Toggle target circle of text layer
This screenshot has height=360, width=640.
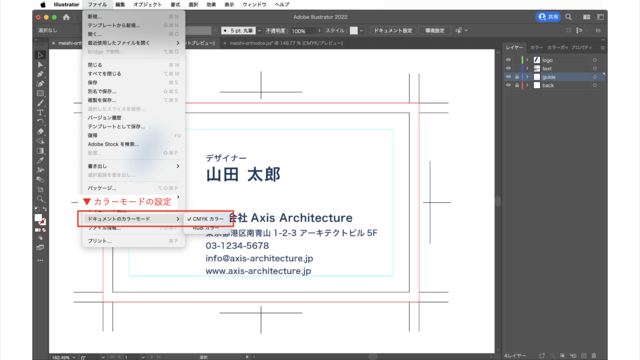(x=595, y=69)
